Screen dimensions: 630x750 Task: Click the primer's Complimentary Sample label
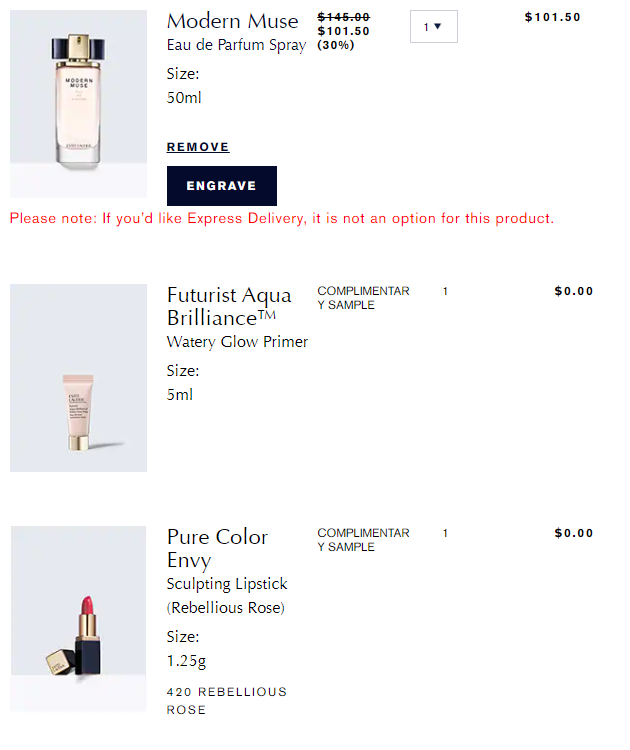[363, 298]
